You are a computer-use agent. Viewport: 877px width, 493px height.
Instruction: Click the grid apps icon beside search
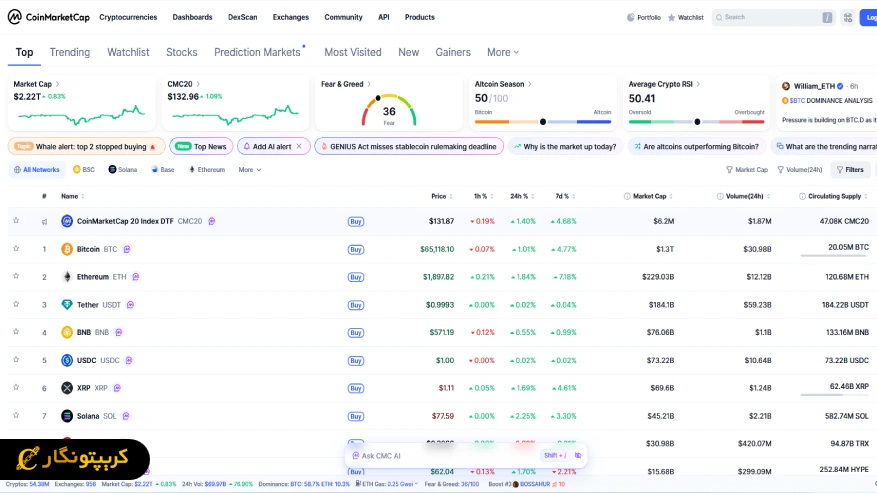[848, 17]
